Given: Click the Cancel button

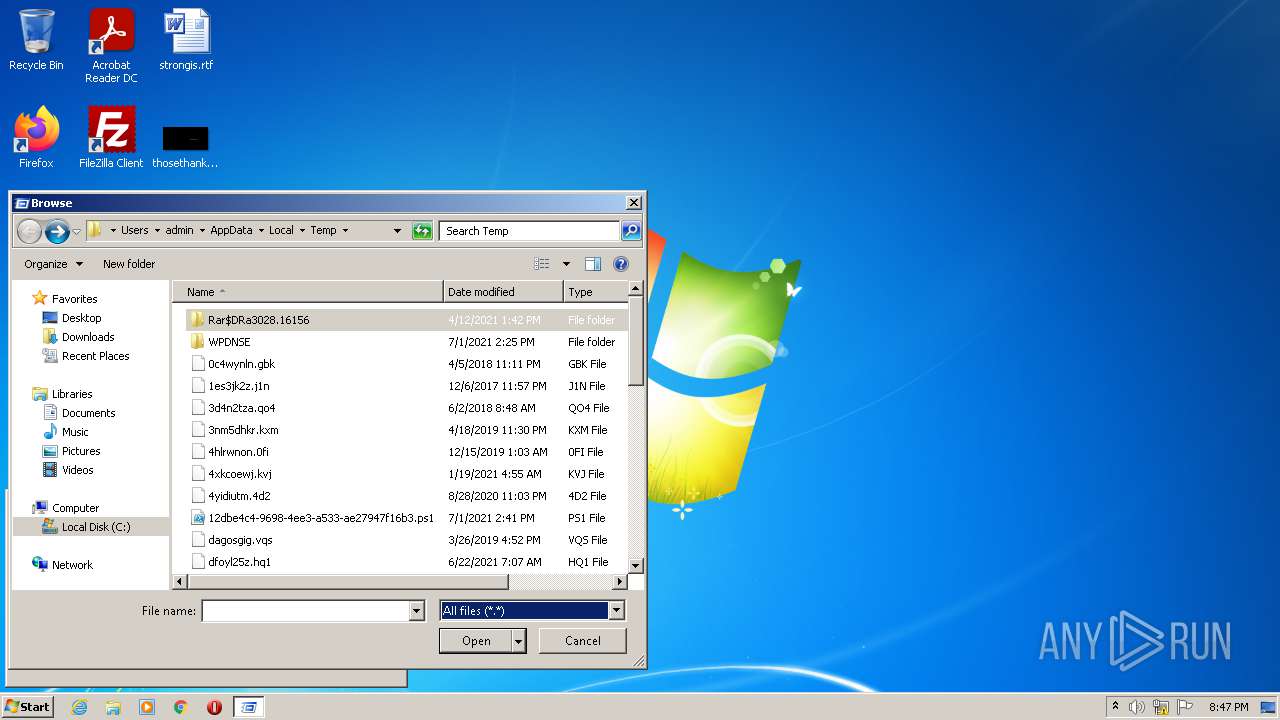Looking at the screenshot, I should [583, 641].
